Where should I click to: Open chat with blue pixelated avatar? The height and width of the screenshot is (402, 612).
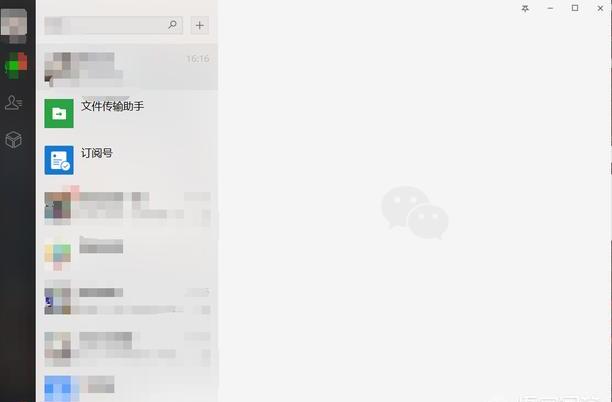127,388
